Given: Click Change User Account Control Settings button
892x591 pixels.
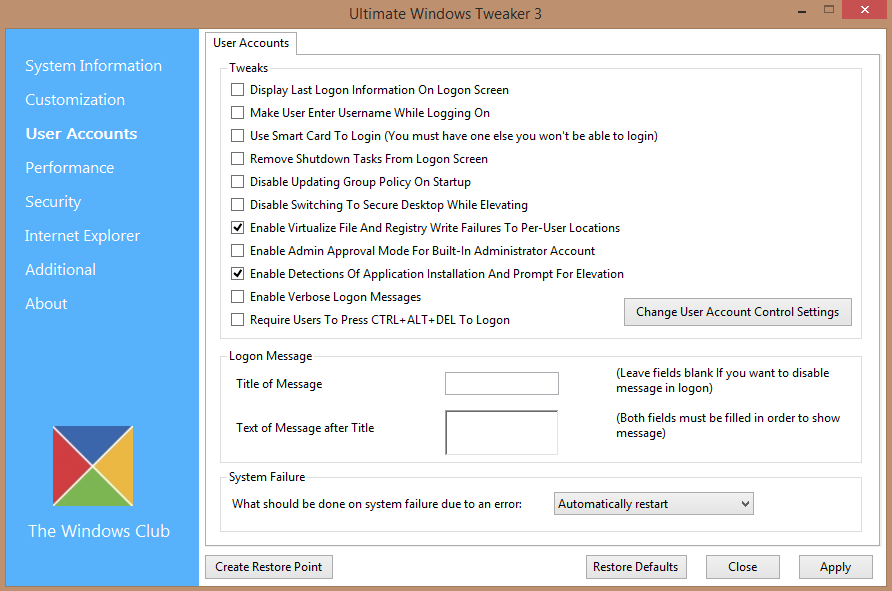Looking at the screenshot, I should click(x=737, y=312).
